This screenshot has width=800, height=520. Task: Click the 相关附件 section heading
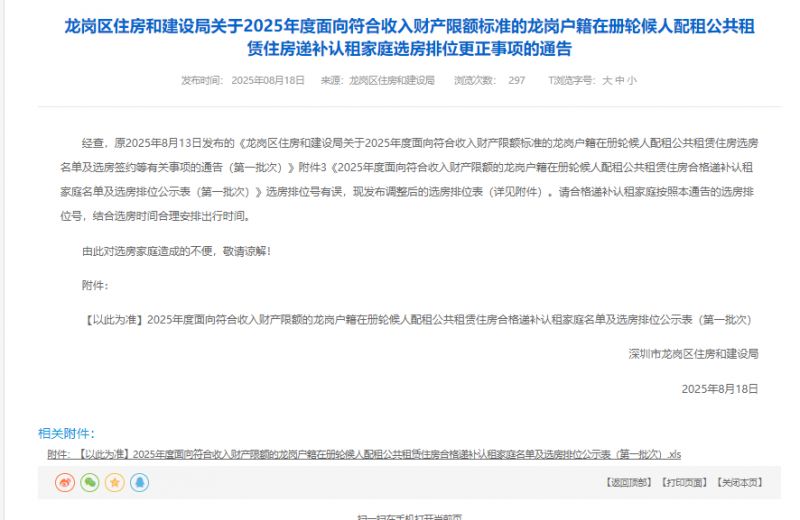66,434
